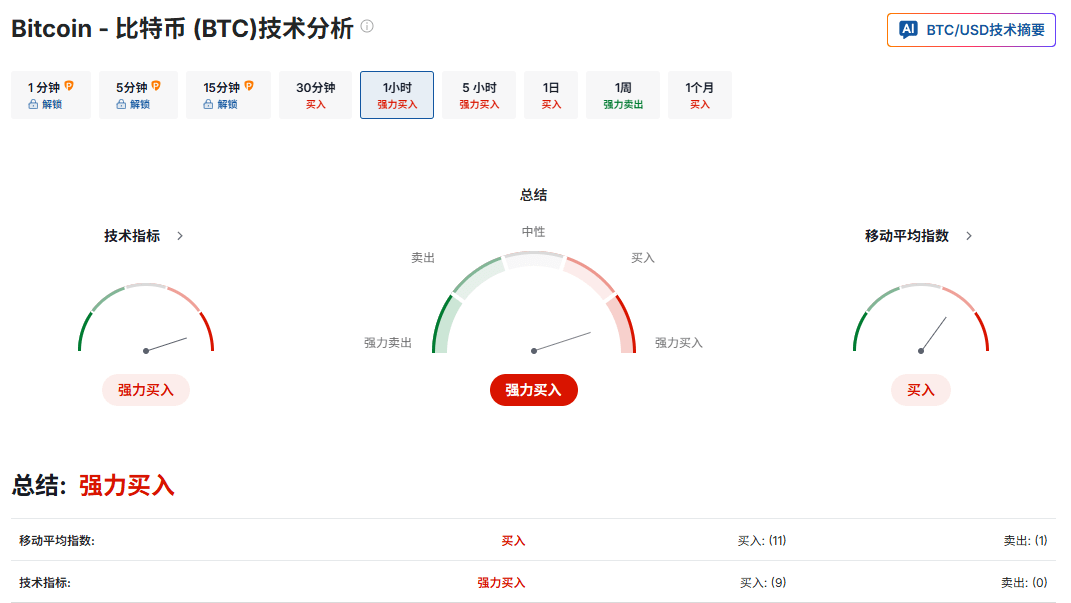
Task: Click the 卖出: (1) count
Action: coord(1025,540)
